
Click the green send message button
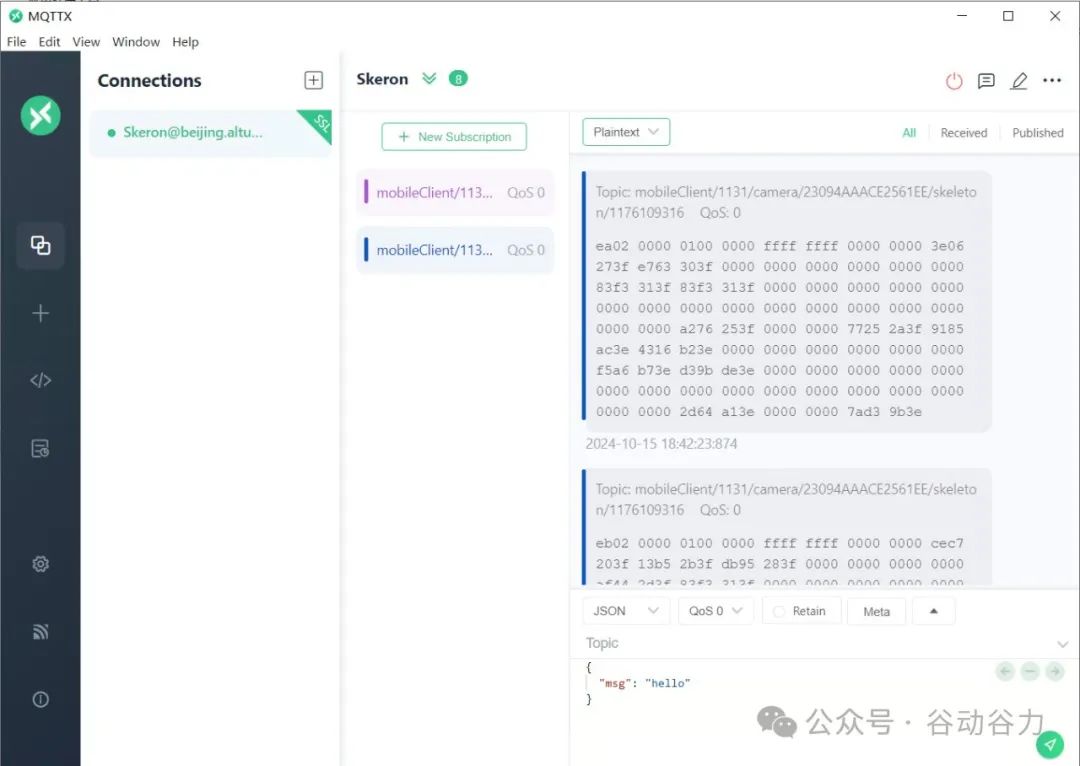[1049, 743]
